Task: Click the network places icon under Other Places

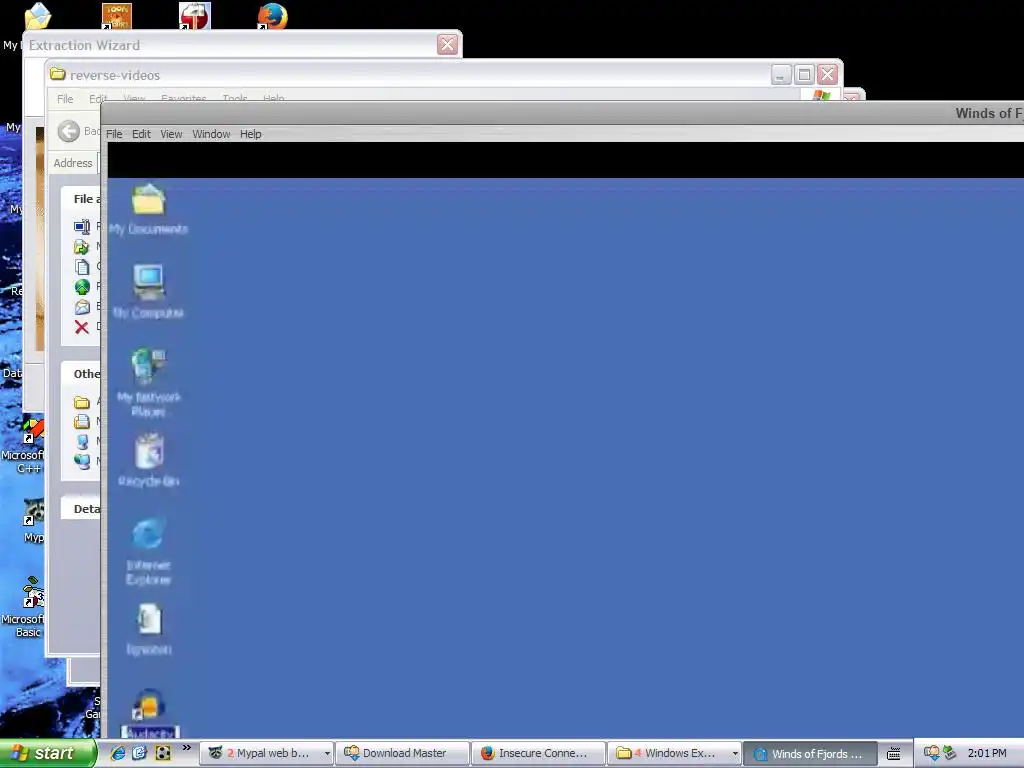Action: coord(82,461)
